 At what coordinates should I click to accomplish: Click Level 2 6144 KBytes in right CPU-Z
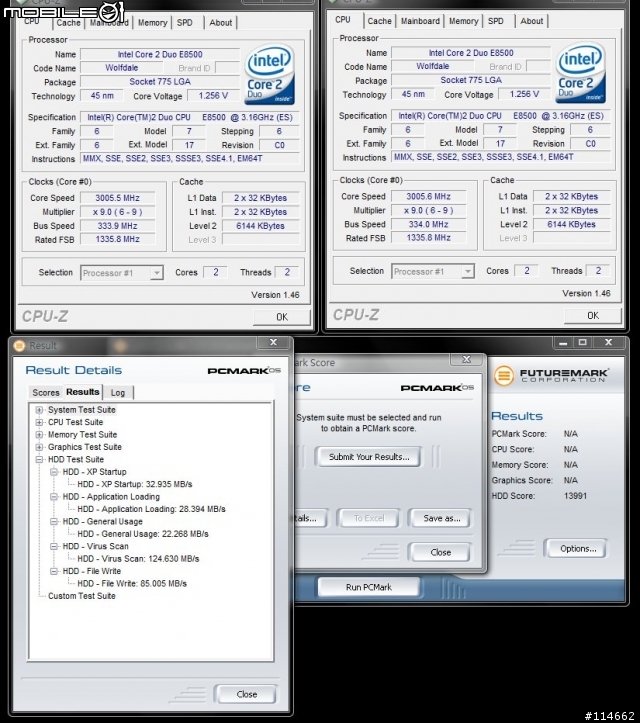coord(571,224)
